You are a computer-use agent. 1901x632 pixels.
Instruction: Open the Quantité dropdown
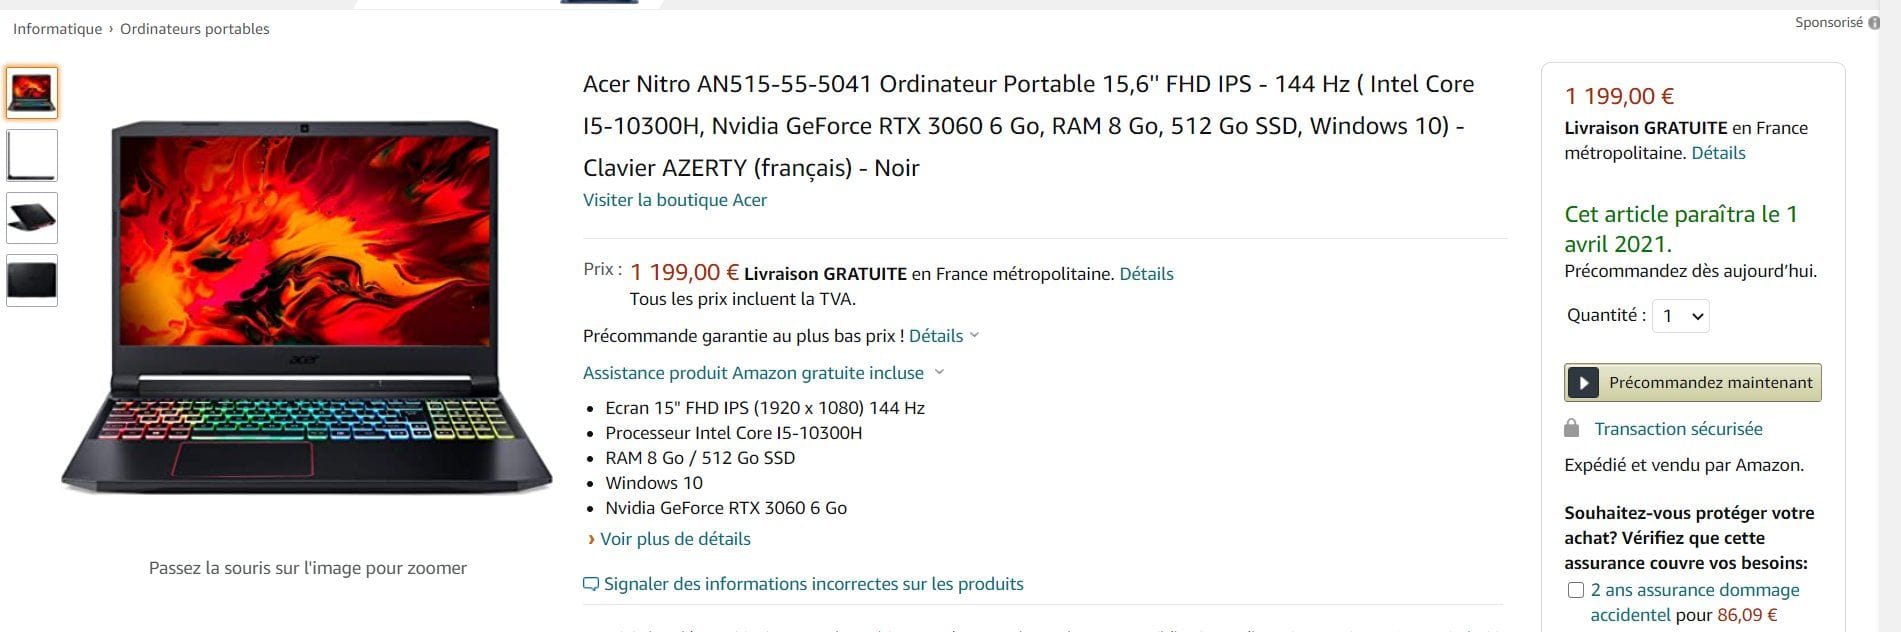tap(1680, 316)
